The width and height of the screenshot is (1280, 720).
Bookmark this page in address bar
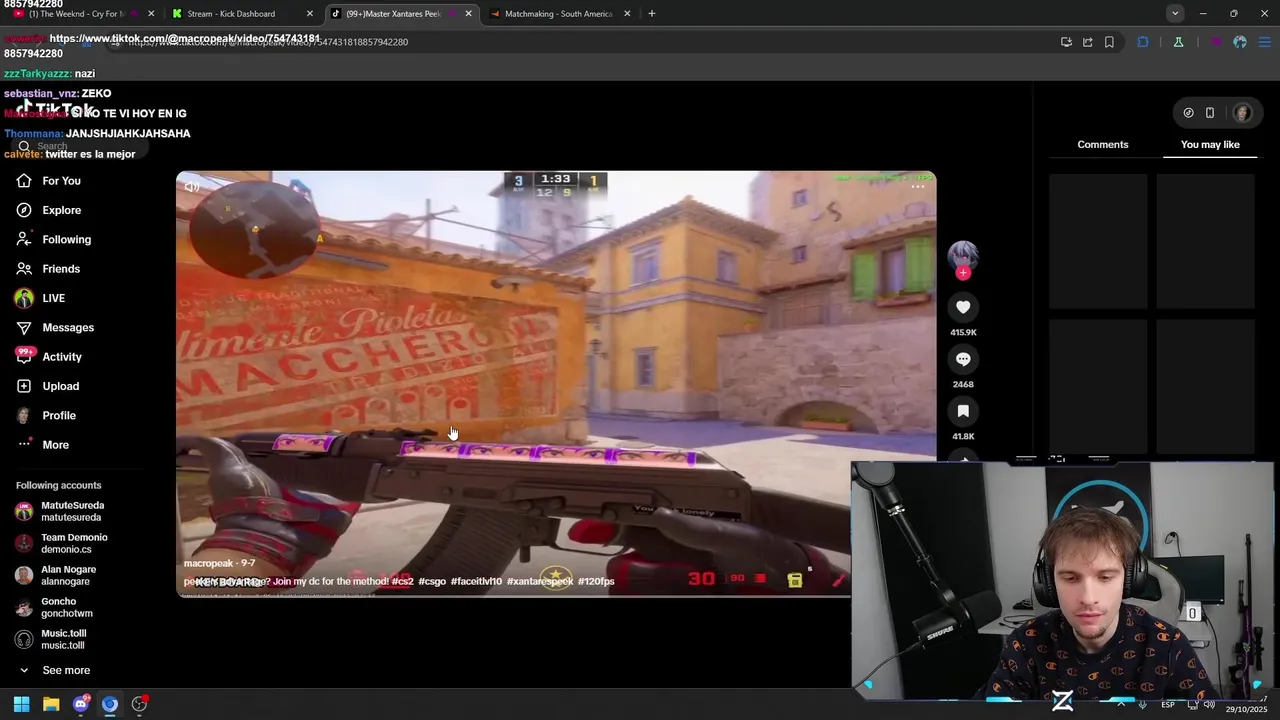pos(1109,42)
